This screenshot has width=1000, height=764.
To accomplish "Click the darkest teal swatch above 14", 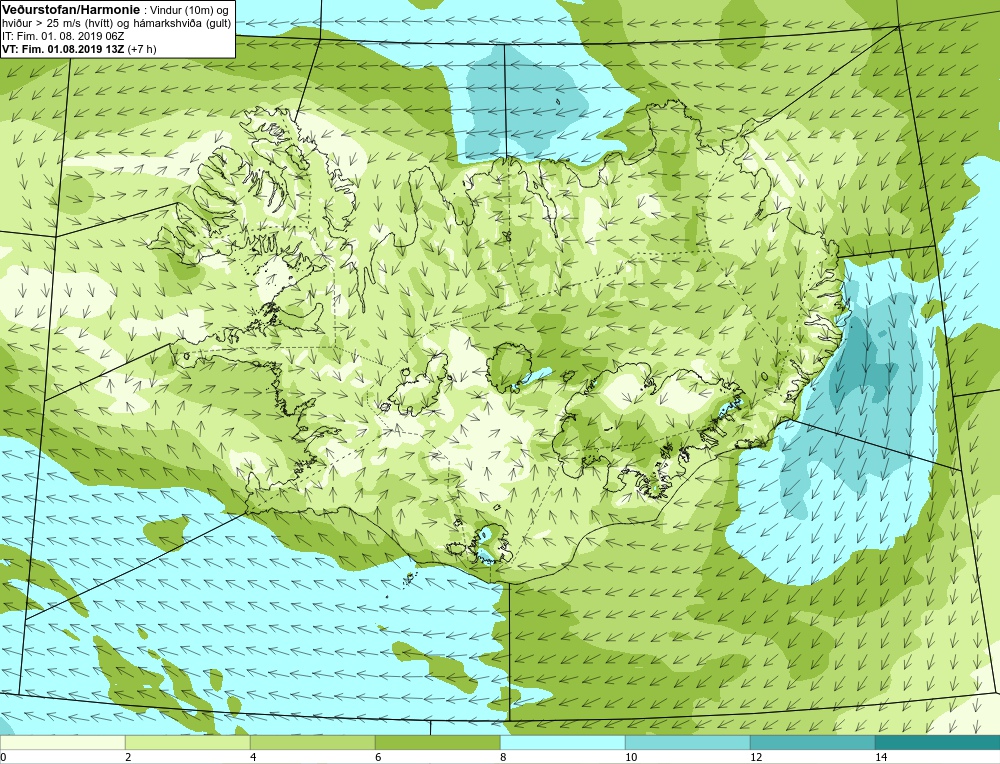I will coord(938,742).
